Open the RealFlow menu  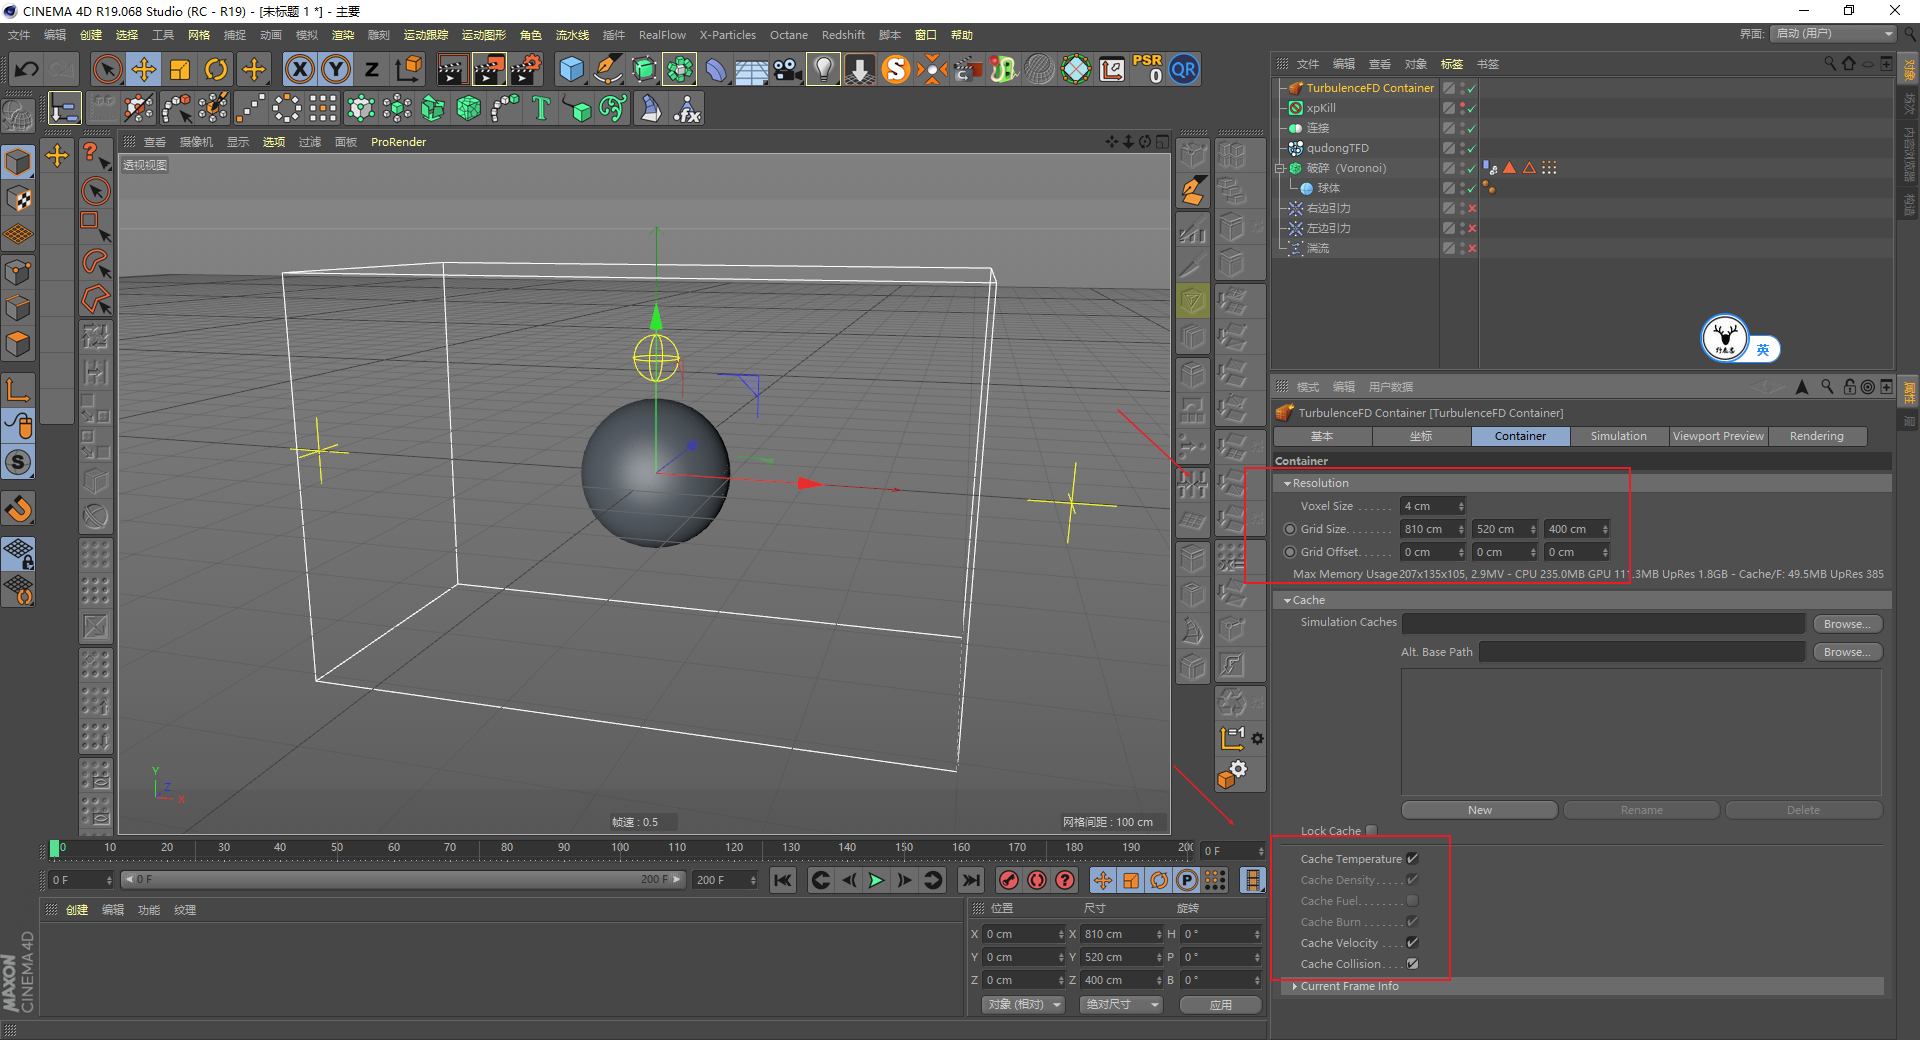pyautogui.click(x=662, y=35)
